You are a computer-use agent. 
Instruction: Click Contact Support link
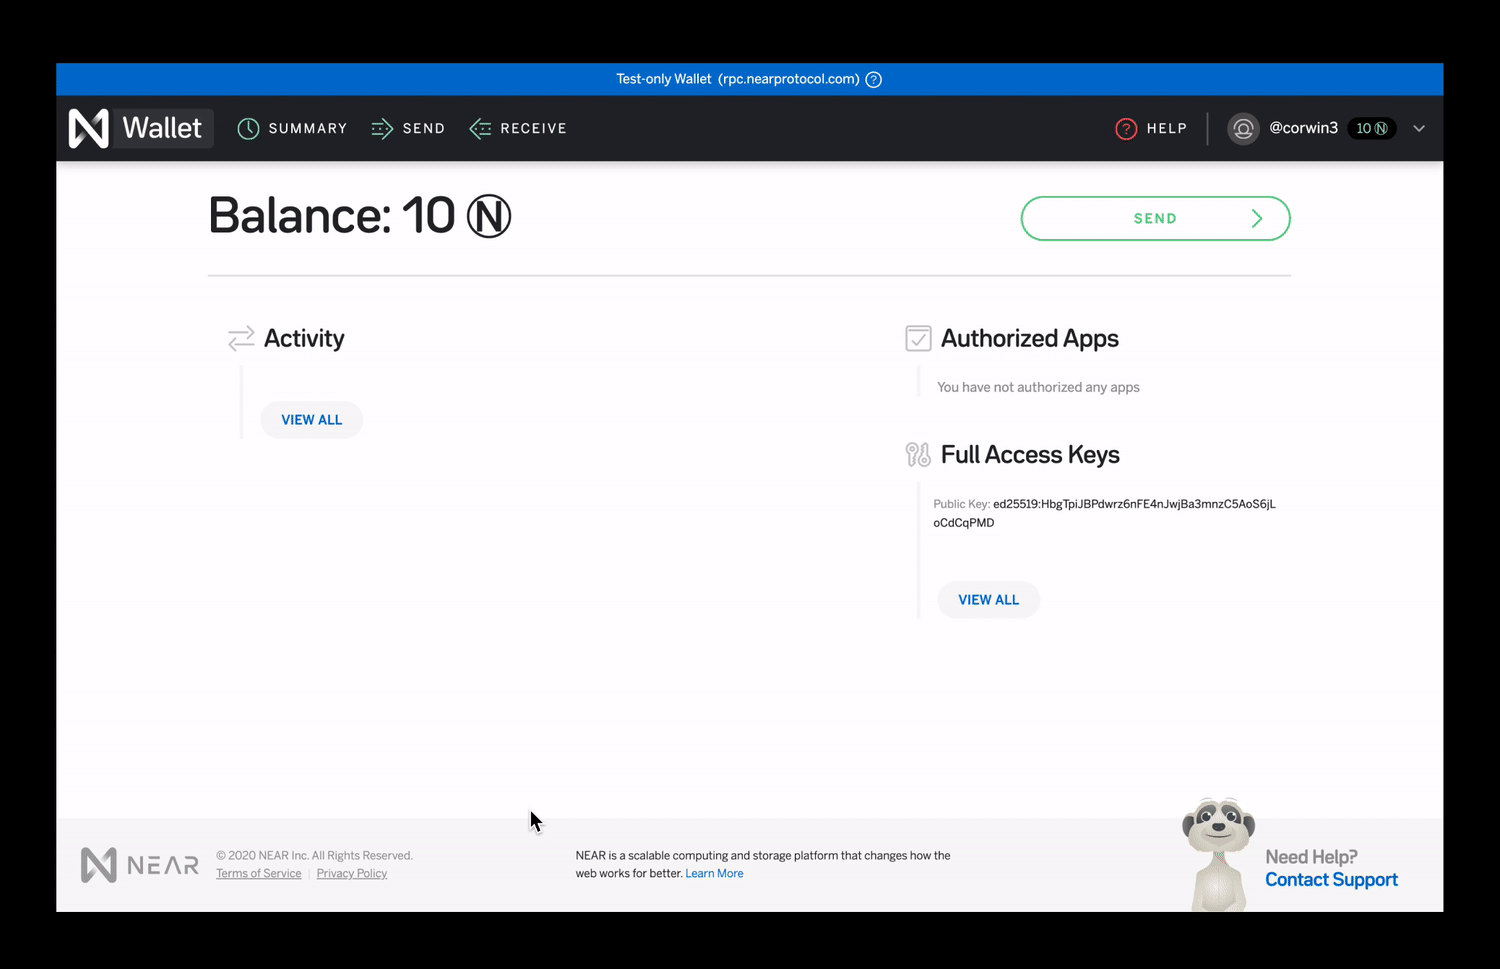(x=1331, y=880)
